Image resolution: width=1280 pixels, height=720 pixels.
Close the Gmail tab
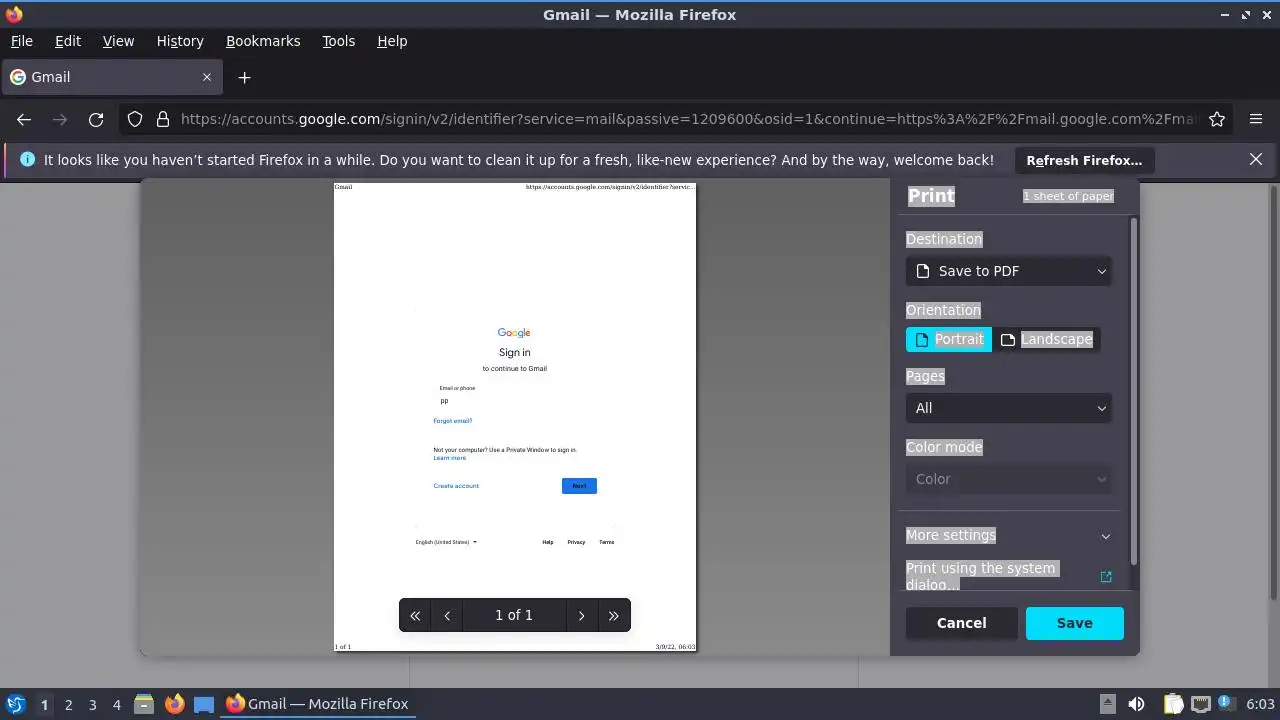point(207,77)
